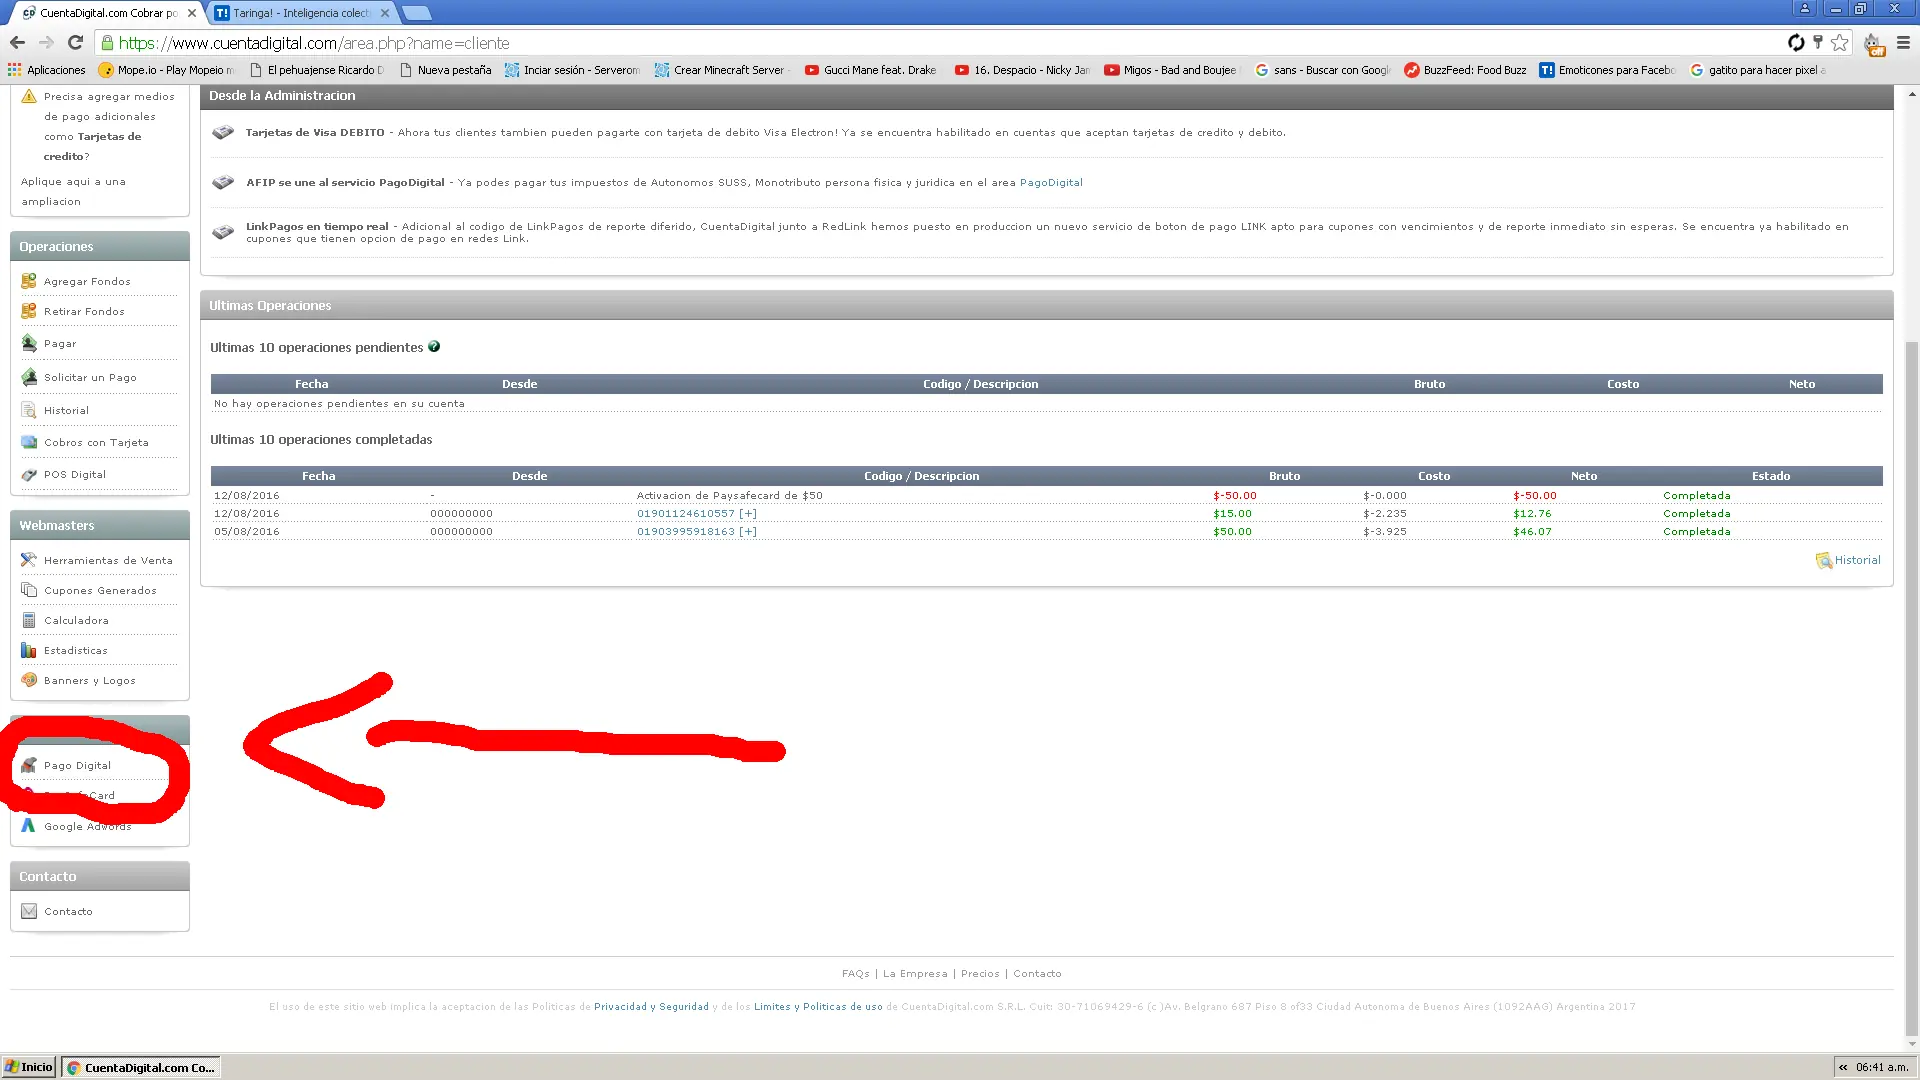
Task: Expand operation code 01903995918163 [+]
Action: [696, 532]
